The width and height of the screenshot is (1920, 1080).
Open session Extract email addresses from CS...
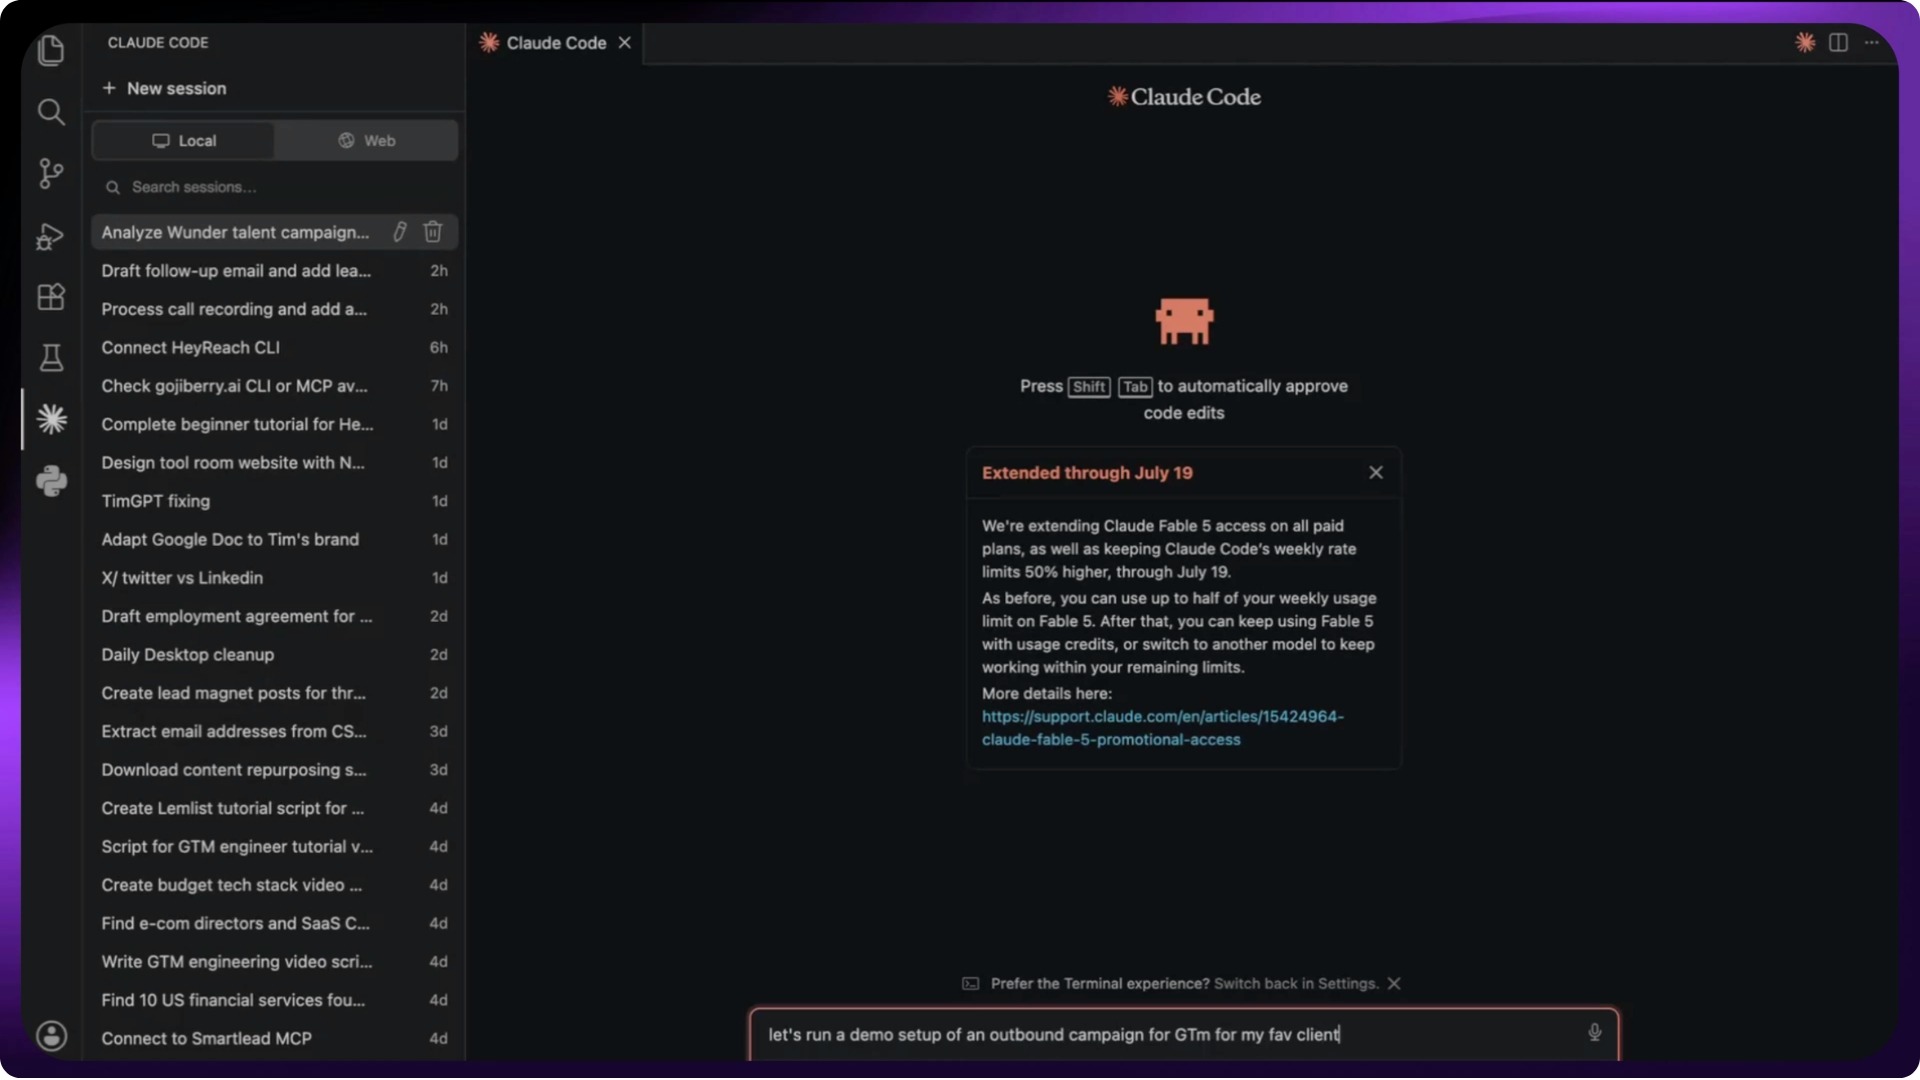[275, 732]
